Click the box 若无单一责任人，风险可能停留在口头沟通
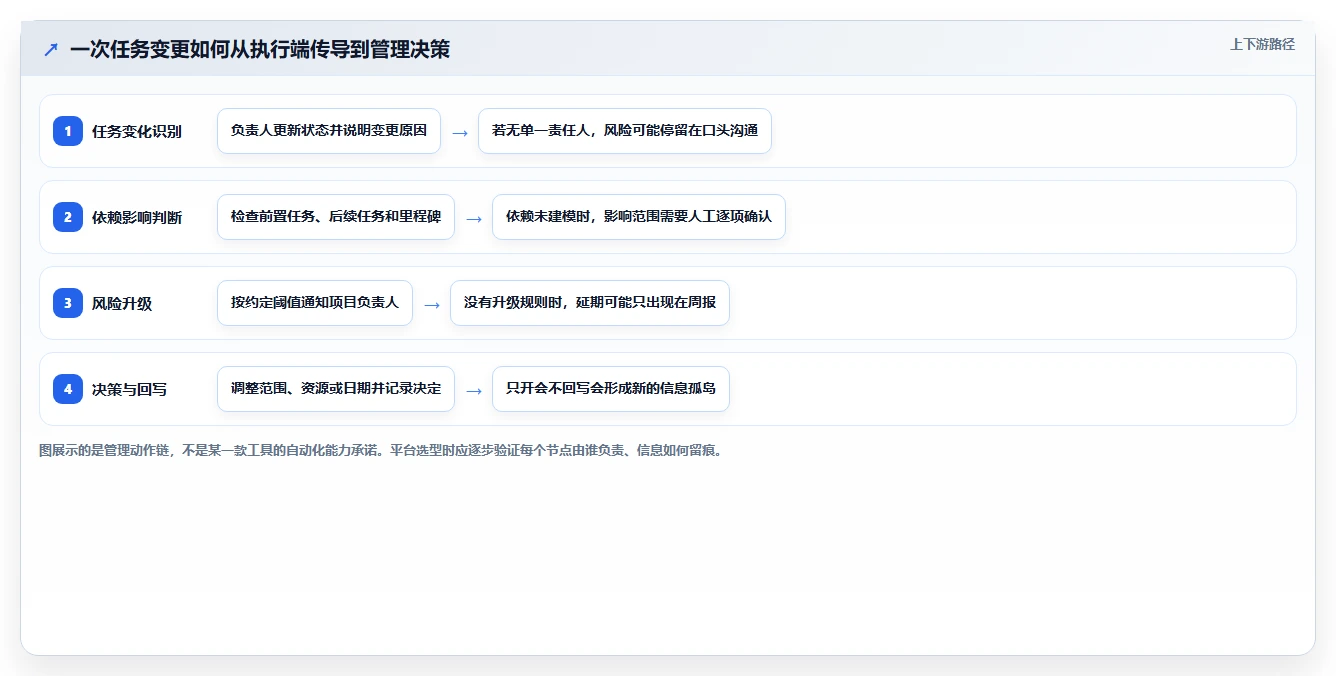The image size is (1336, 676). 625,131
